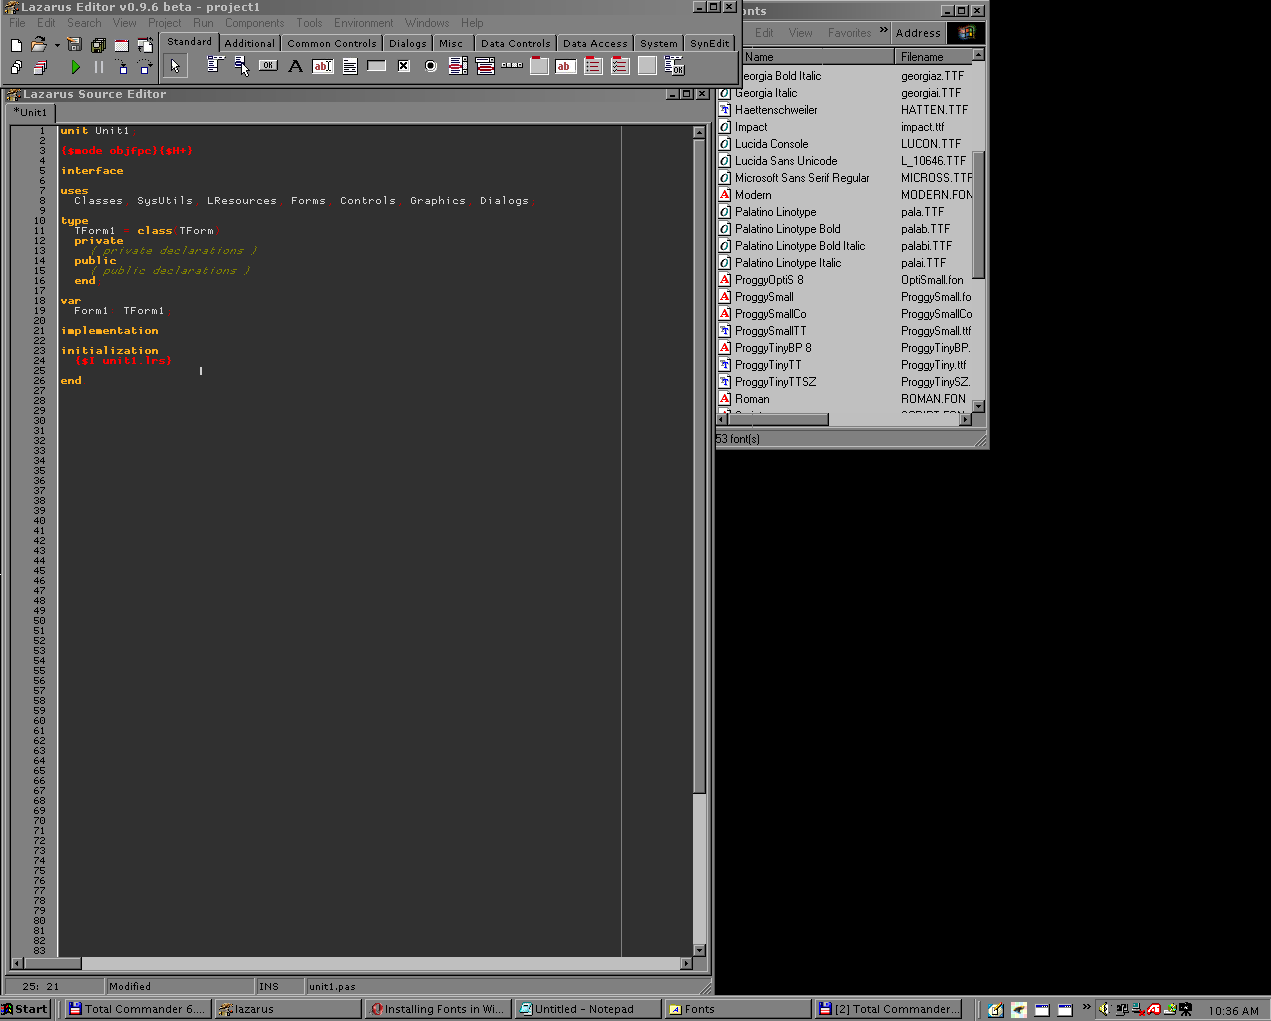Click the New Form icon
Viewport: 1271px width, 1021px height.
[121, 45]
